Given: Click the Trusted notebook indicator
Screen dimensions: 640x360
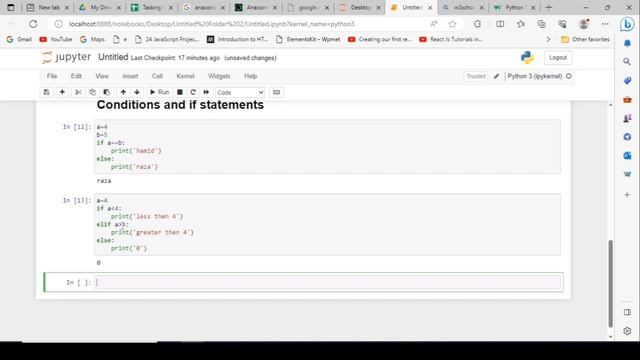Looking at the screenshot, I should [x=476, y=76].
